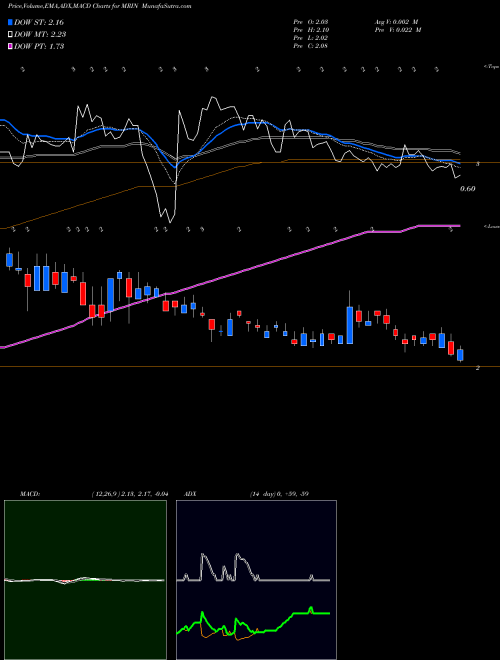This screenshot has width=500, height=660.
Task: Click the '3' axis label by upper orange line
Action: 478,164
